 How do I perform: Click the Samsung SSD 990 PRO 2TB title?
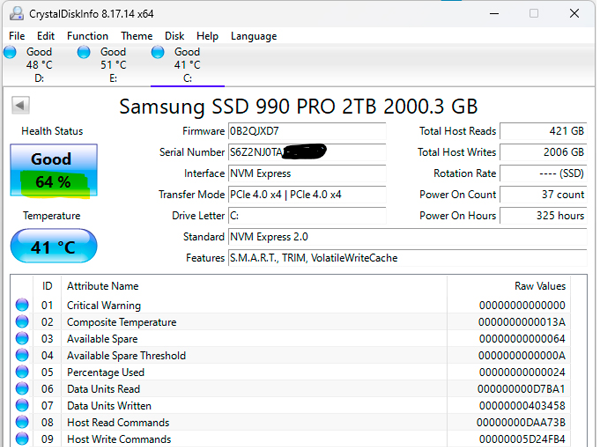coord(298,106)
